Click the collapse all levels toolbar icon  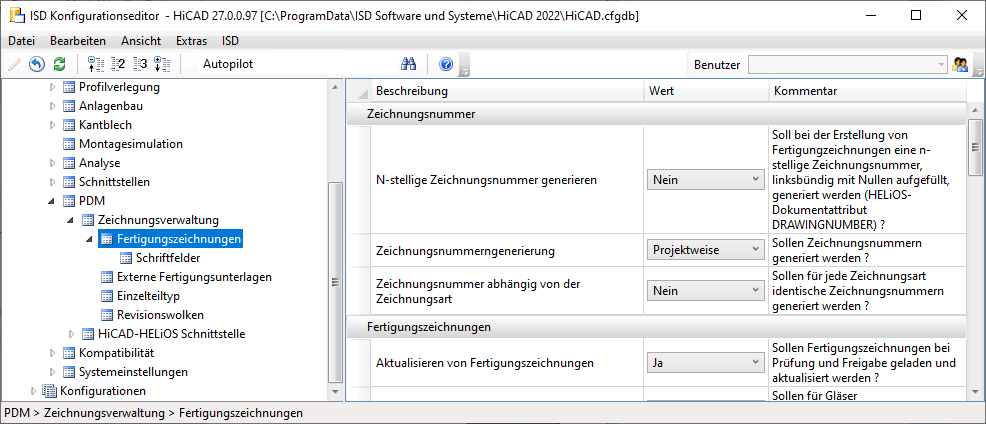[x=94, y=64]
